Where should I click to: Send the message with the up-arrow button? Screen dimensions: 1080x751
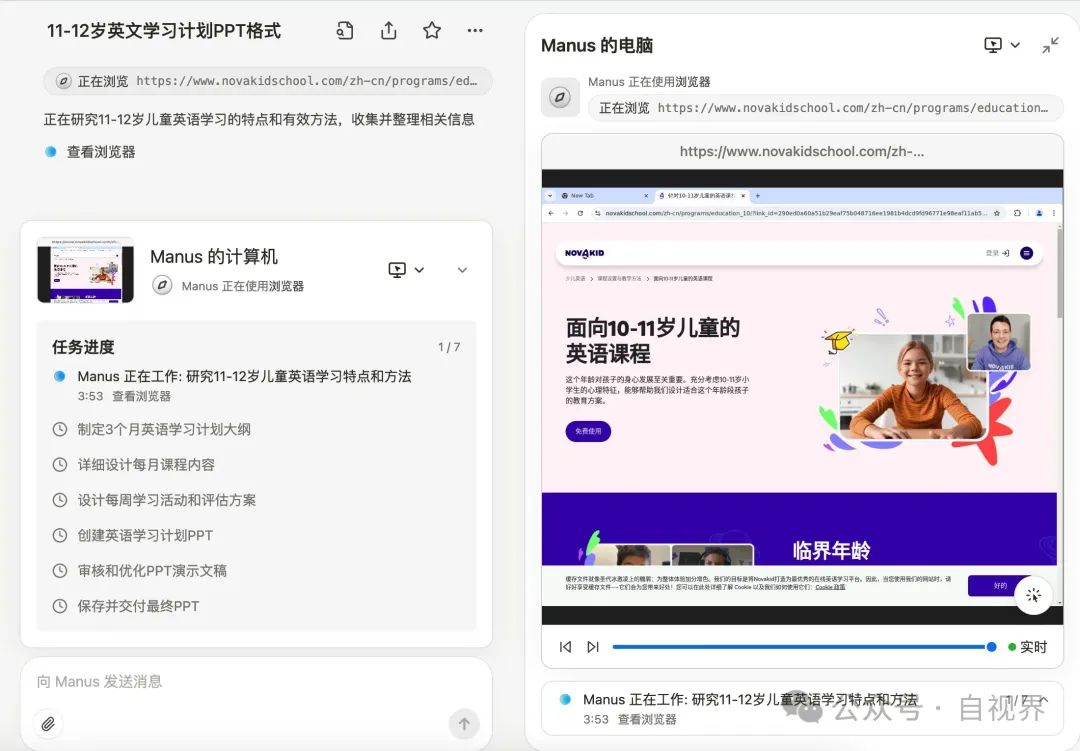464,723
